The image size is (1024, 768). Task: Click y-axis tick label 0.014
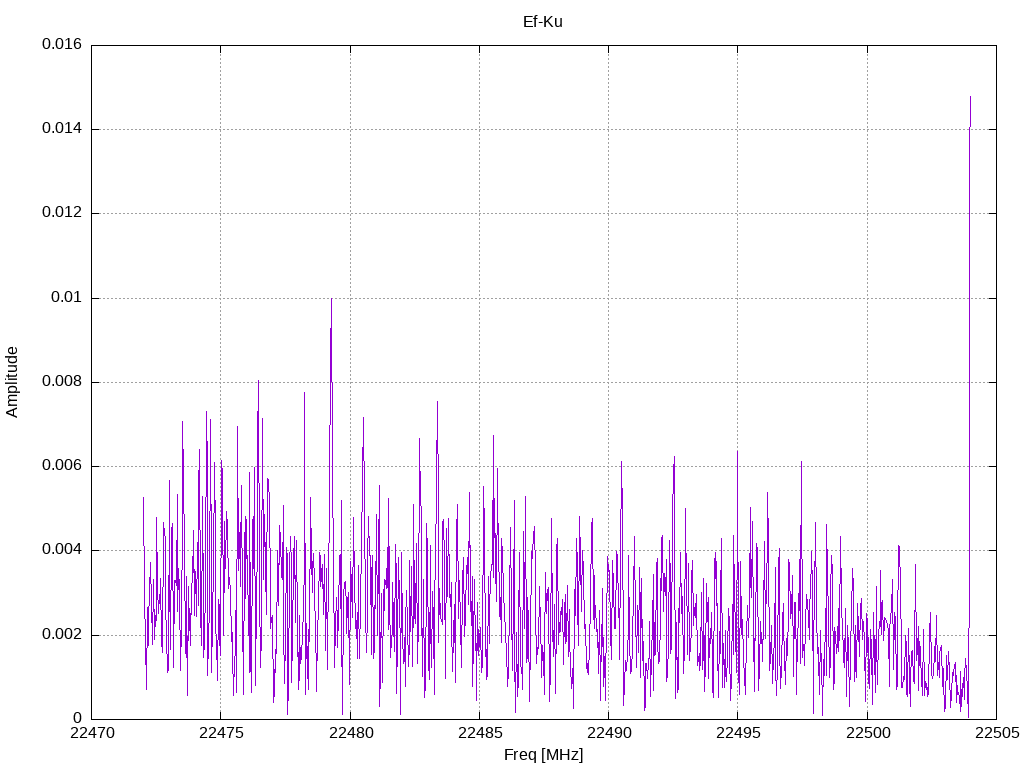pos(62,129)
